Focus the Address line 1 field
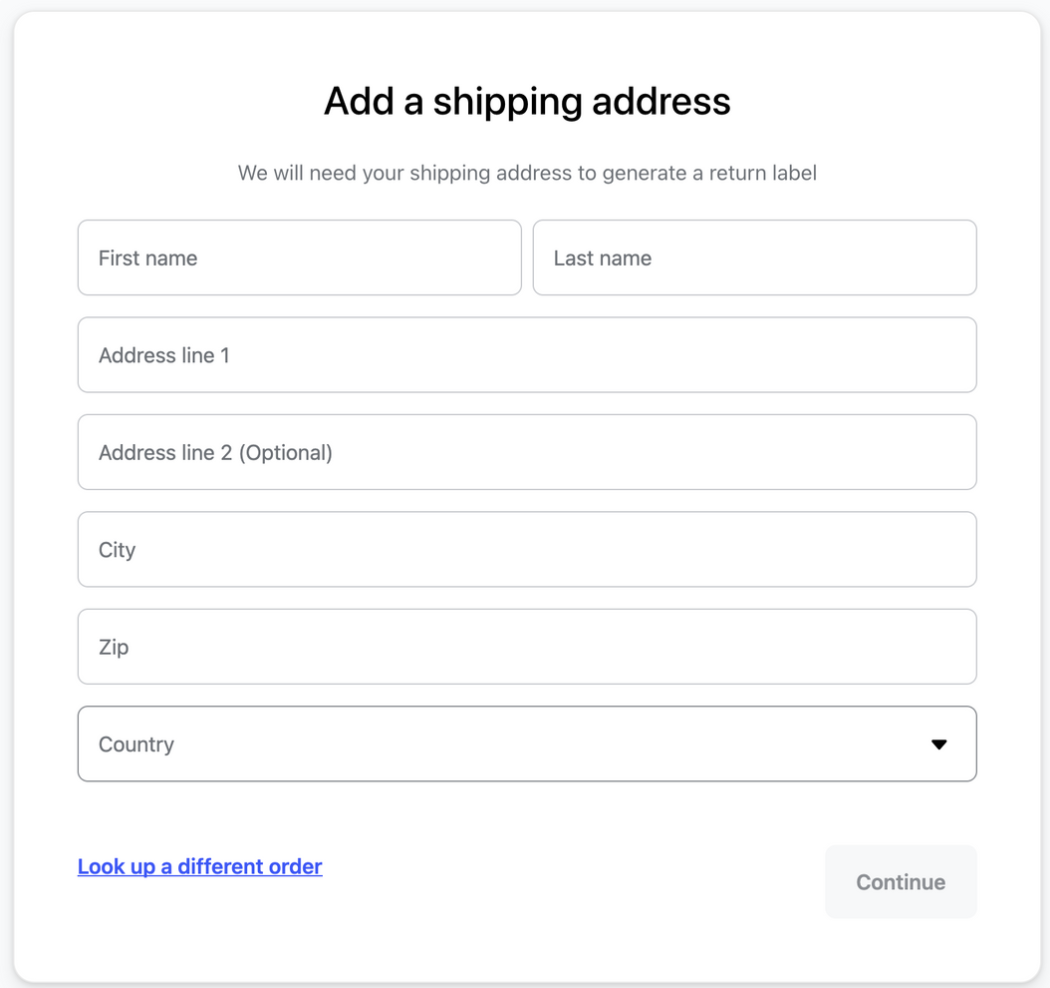Image resolution: width=1050 pixels, height=988 pixels. [x=527, y=355]
